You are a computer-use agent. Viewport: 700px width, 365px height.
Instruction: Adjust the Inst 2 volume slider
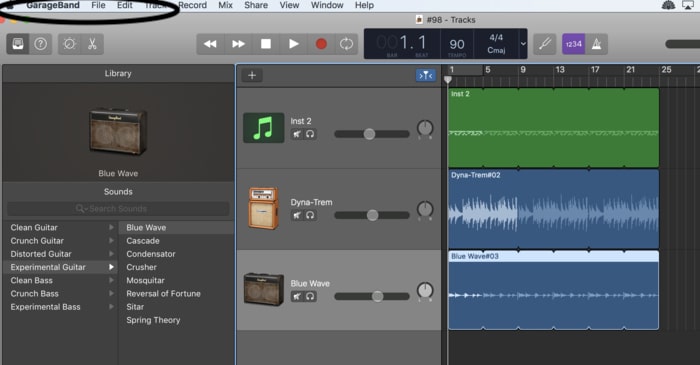tap(371, 134)
